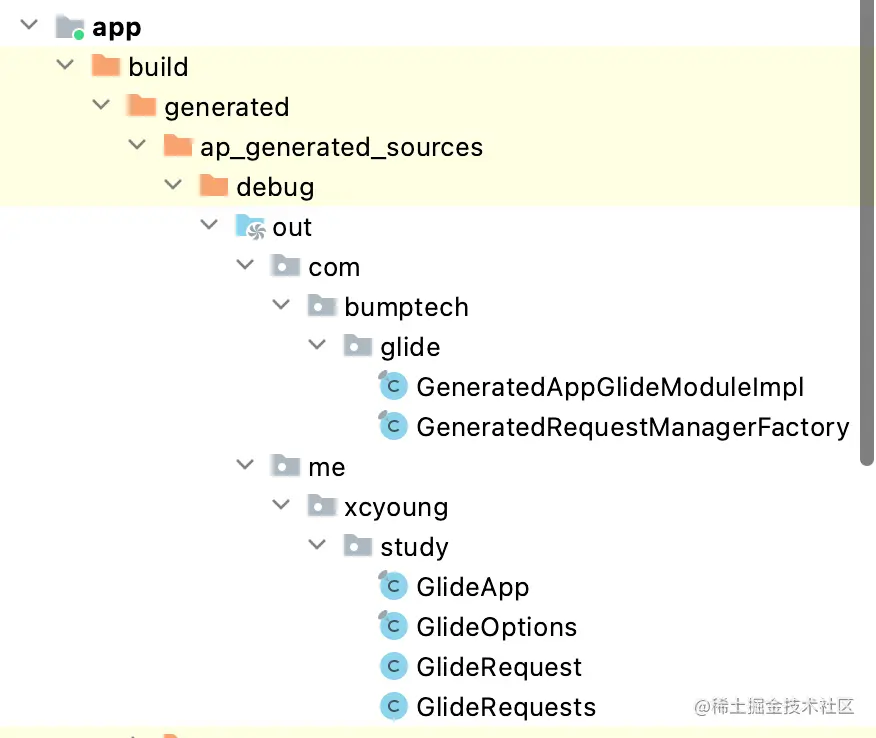Click the project tree vertical scrollbar
Screen dimensions: 876x738
coord(867,232)
